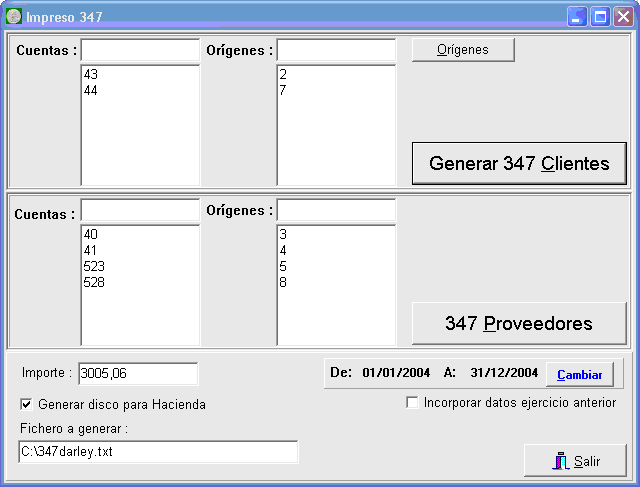Focus the clients Orígenes text field
The height and width of the screenshot is (487, 640).
click(336, 50)
